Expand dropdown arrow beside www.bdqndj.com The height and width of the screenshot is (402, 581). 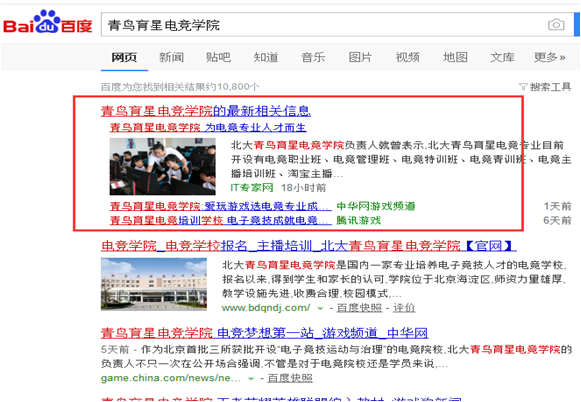[x=320, y=308]
